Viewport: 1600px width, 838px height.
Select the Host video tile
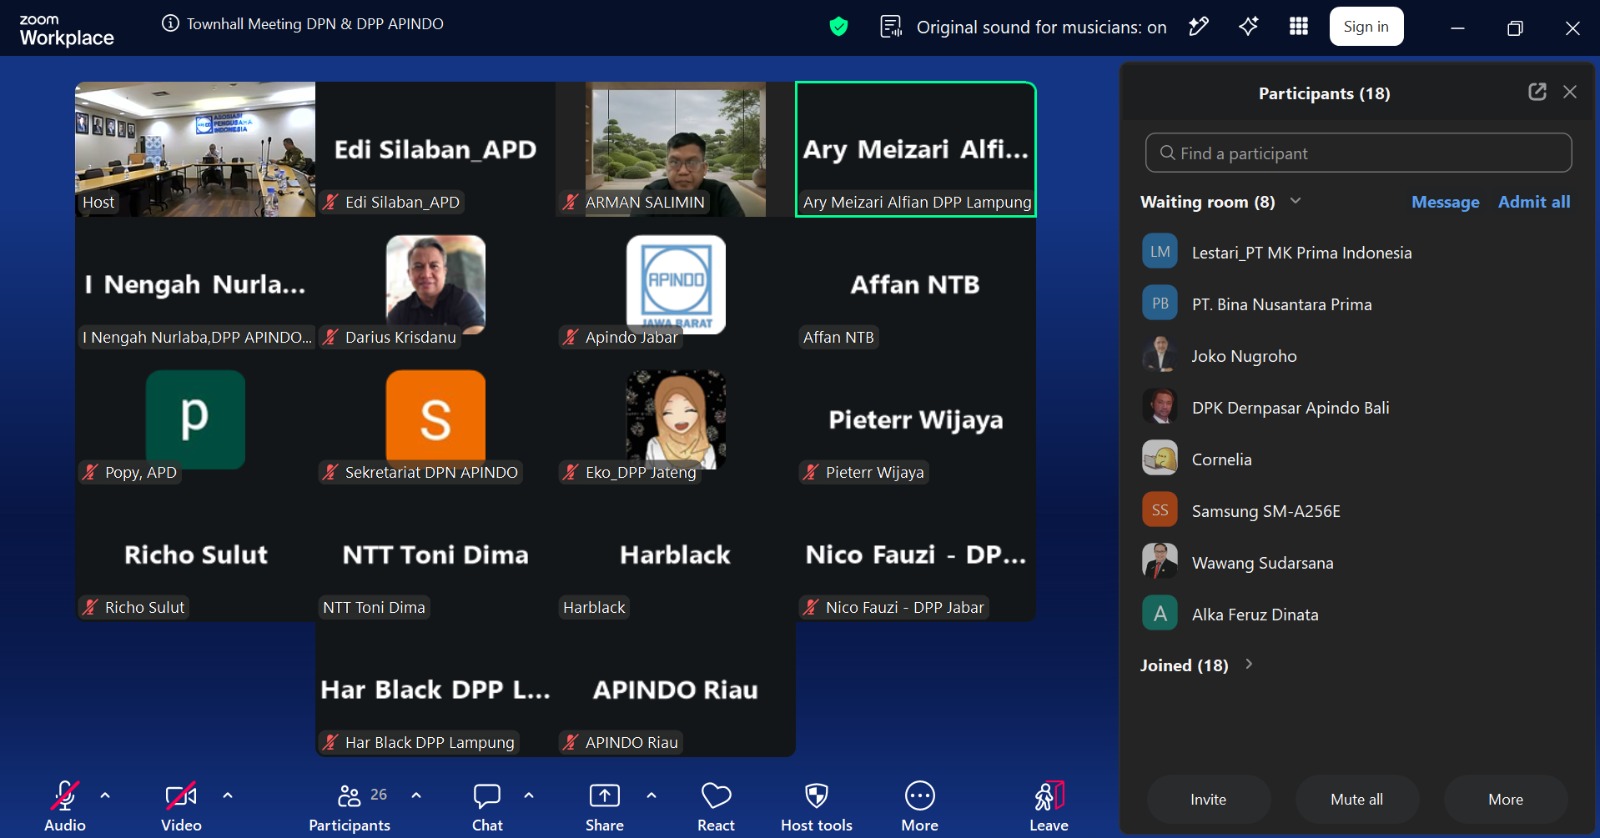pos(195,149)
